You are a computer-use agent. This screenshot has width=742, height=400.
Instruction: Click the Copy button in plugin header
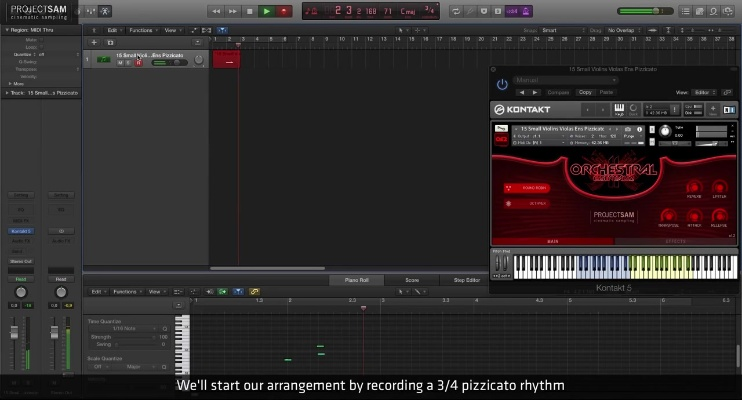pyautogui.click(x=585, y=92)
